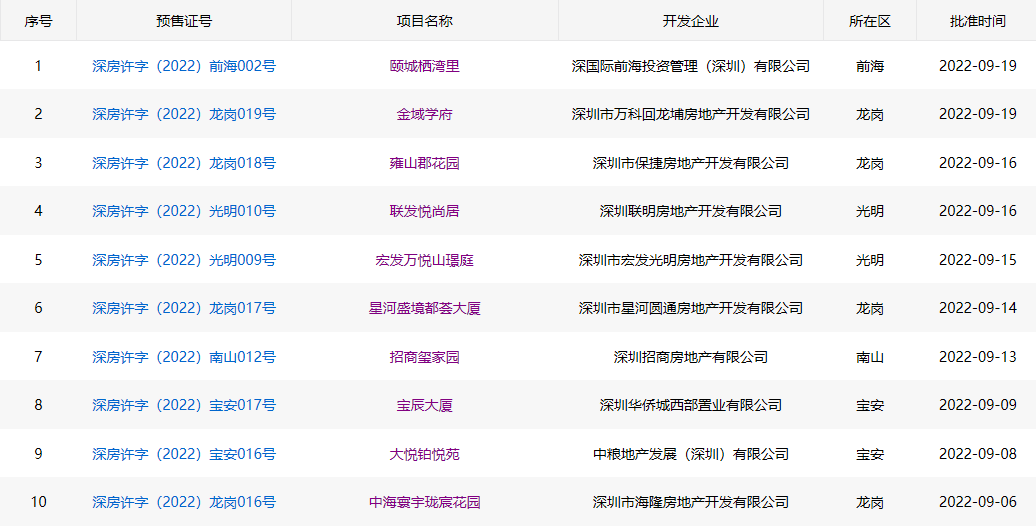Select developer 深圳招商房地产有限公司
The image size is (1036, 528).
tap(690, 358)
